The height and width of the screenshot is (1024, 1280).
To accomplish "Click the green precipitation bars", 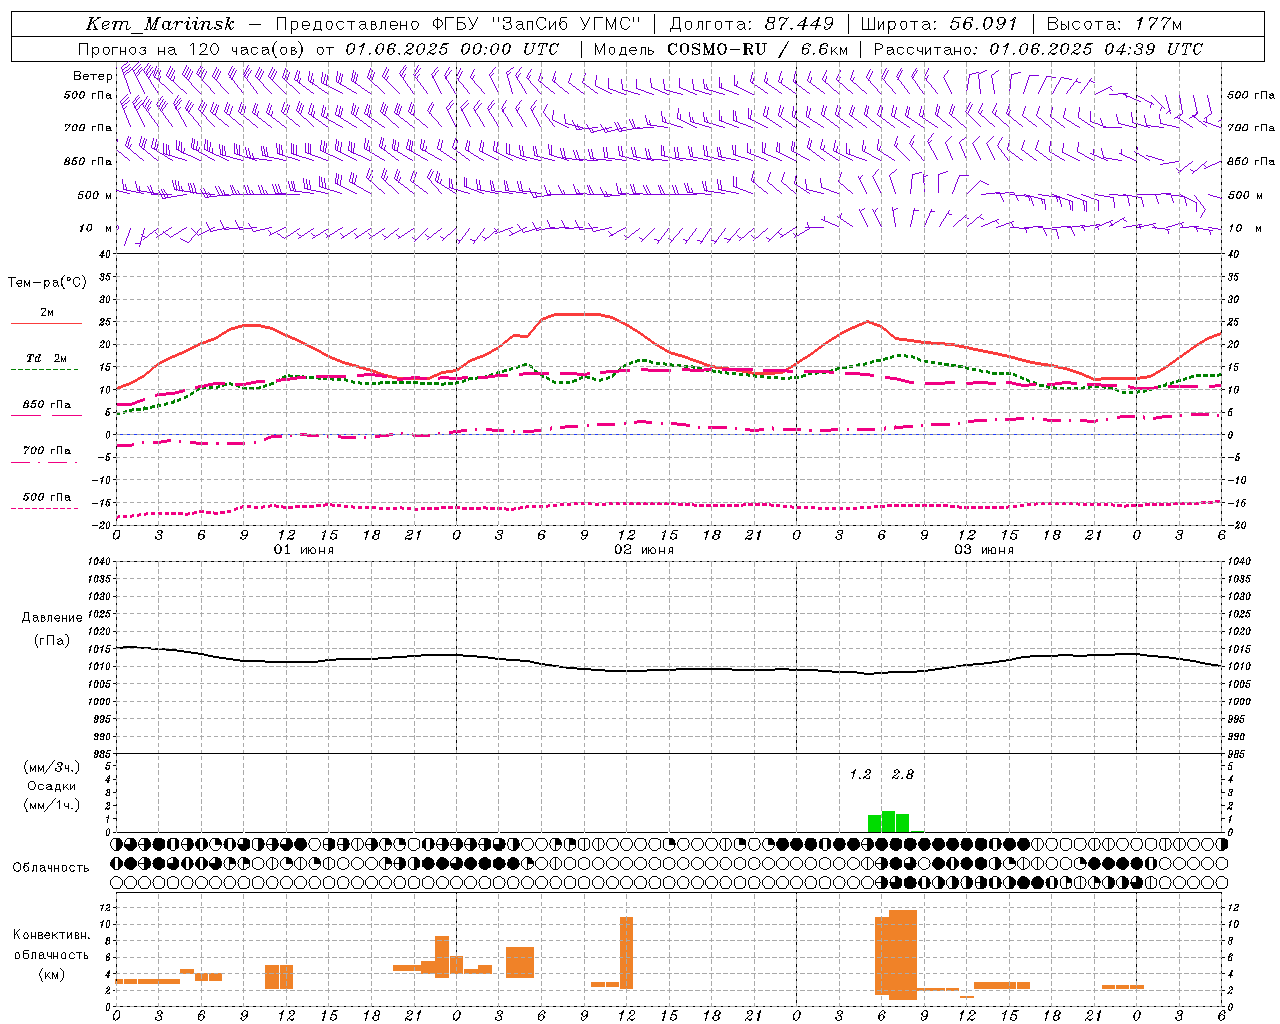I will click(x=888, y=822).
